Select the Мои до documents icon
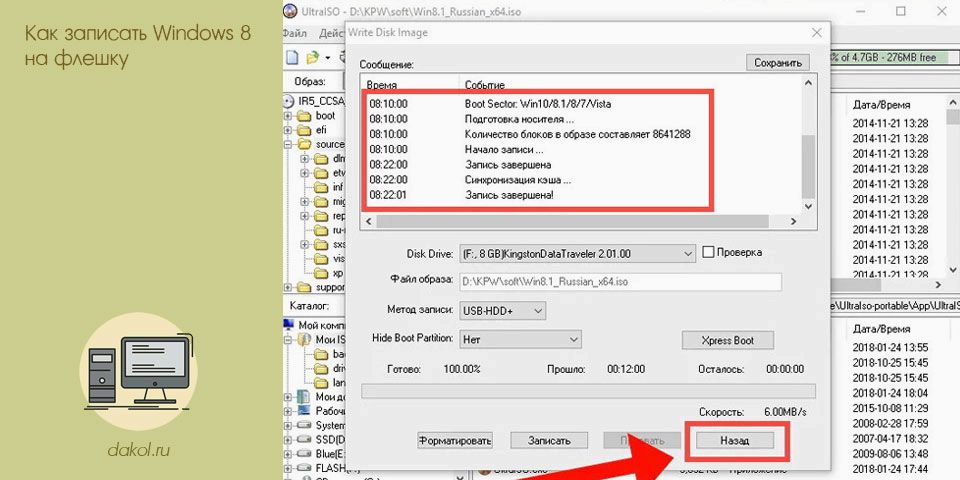Image resolution: width=960 pixels, height=480 pixels. [x=304, y=397]
